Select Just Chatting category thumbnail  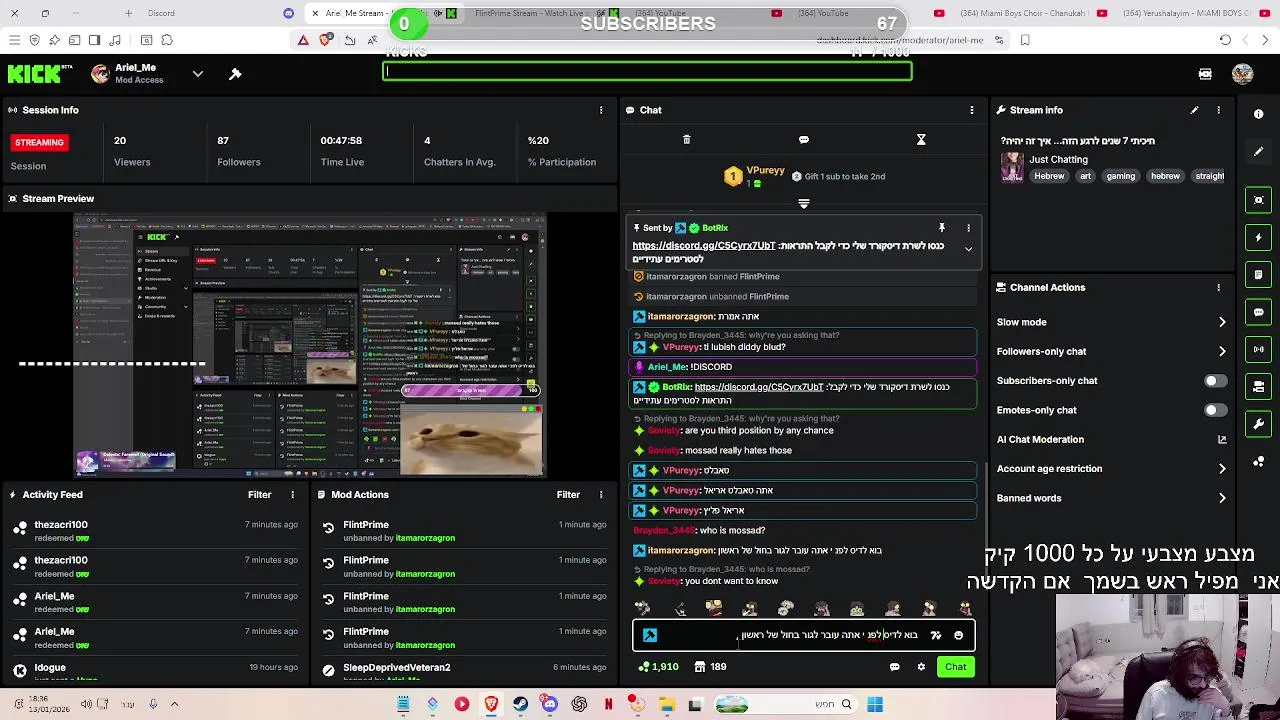point(1012,167)
